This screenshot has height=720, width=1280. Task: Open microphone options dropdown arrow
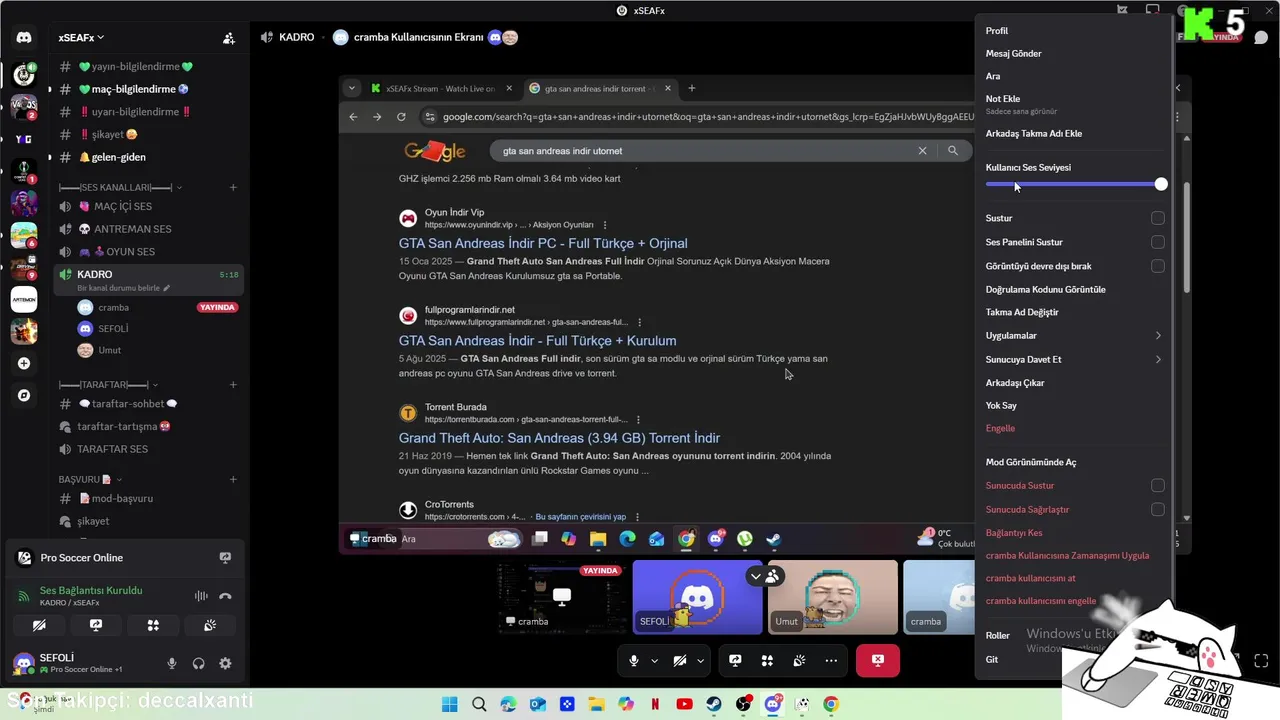[x=655, y=661]
